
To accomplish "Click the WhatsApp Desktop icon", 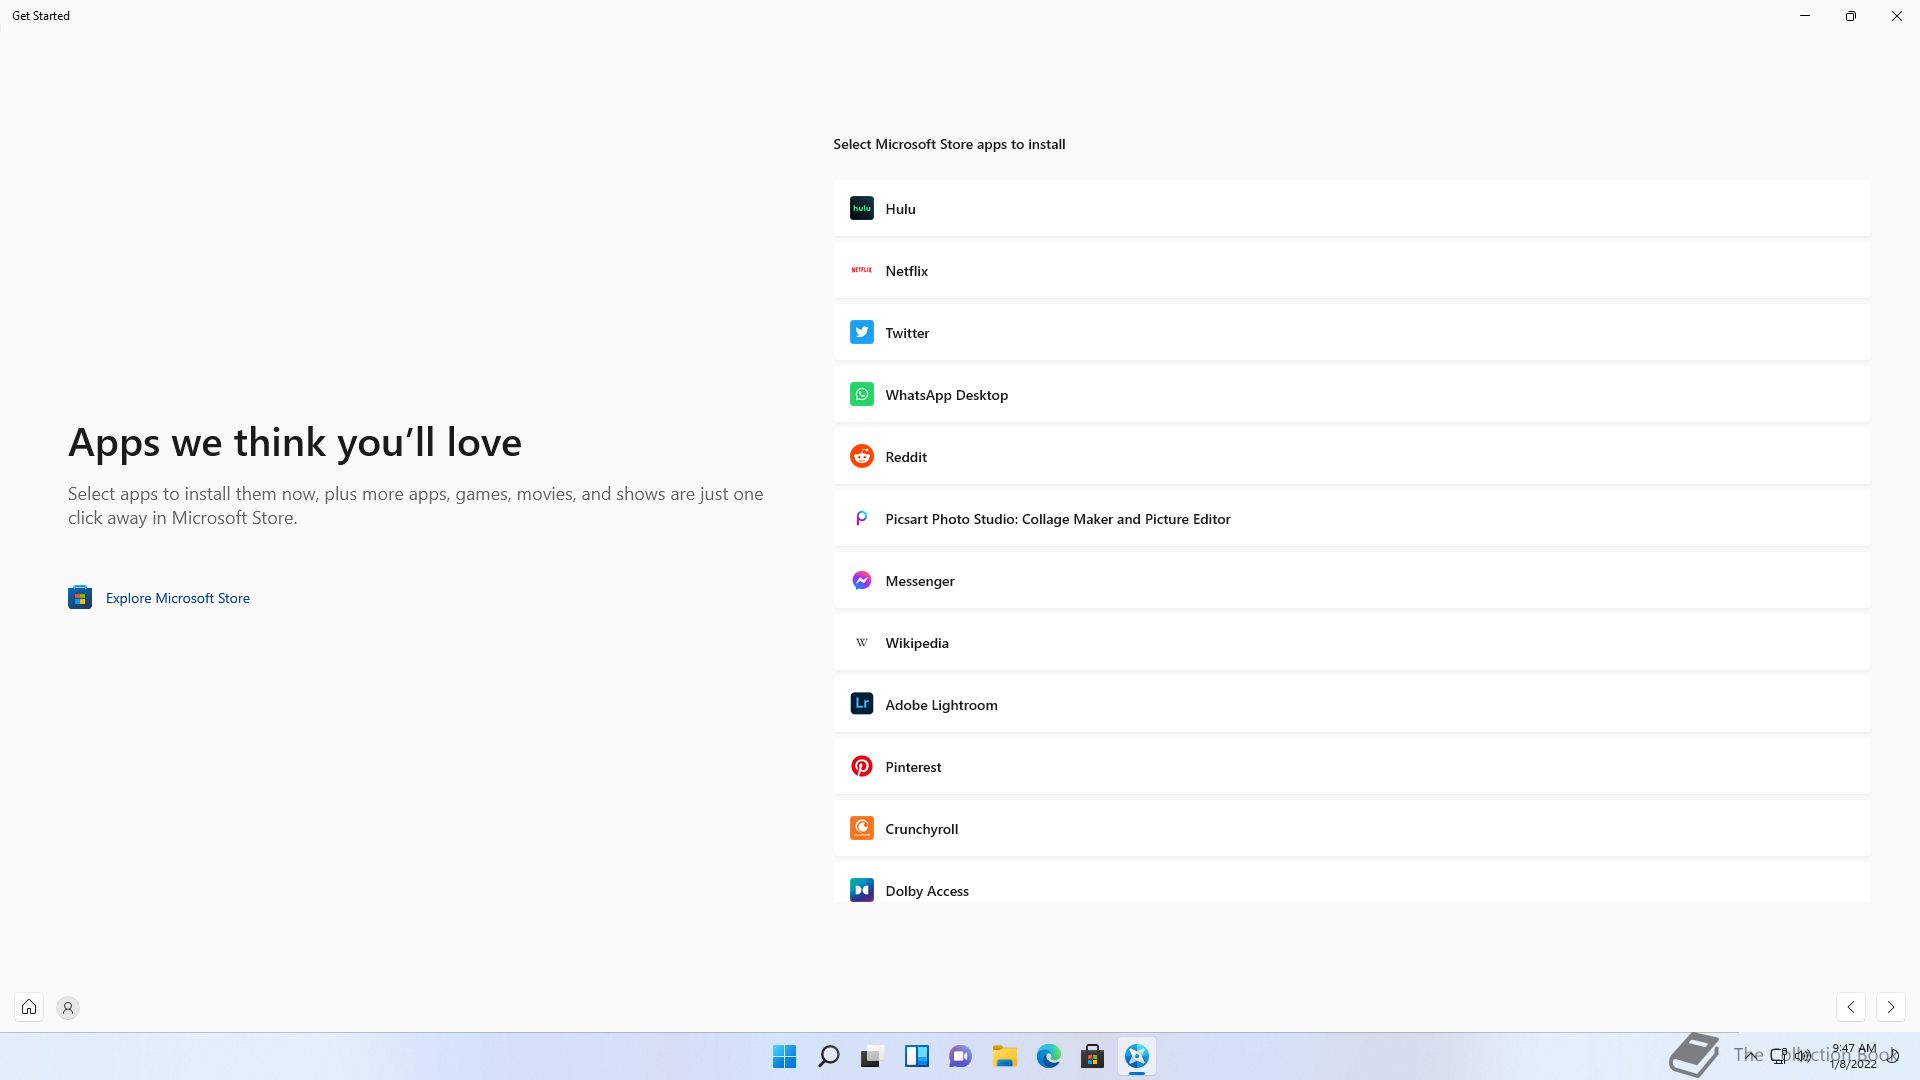I will 861,394.
